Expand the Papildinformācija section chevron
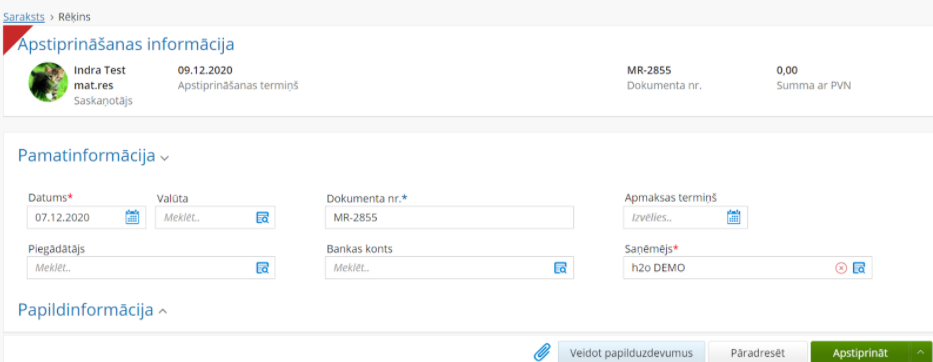Image resolution: width=933 pixels, height=362 pixels. coord(163,311)
